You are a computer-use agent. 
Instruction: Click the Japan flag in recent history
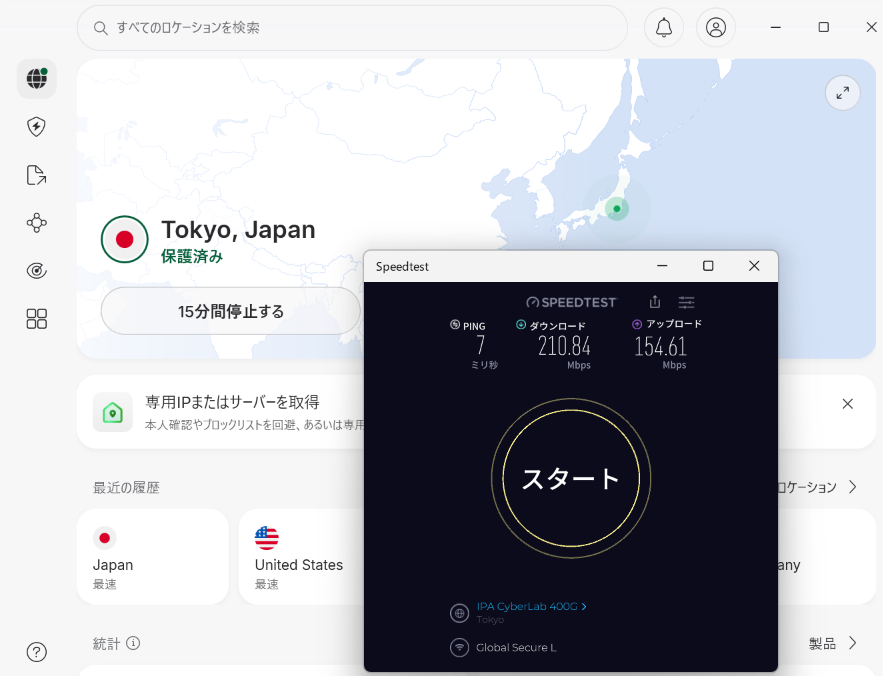point(104,538)
